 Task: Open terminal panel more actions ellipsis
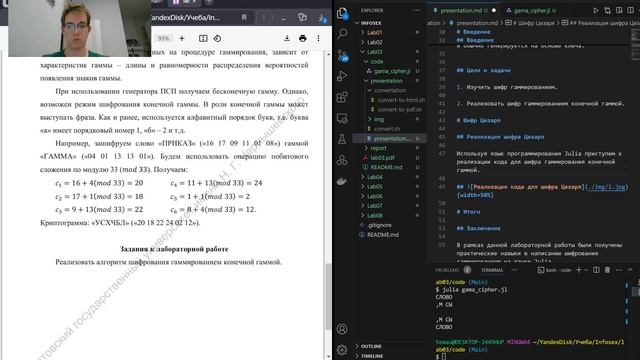(619, 270)
